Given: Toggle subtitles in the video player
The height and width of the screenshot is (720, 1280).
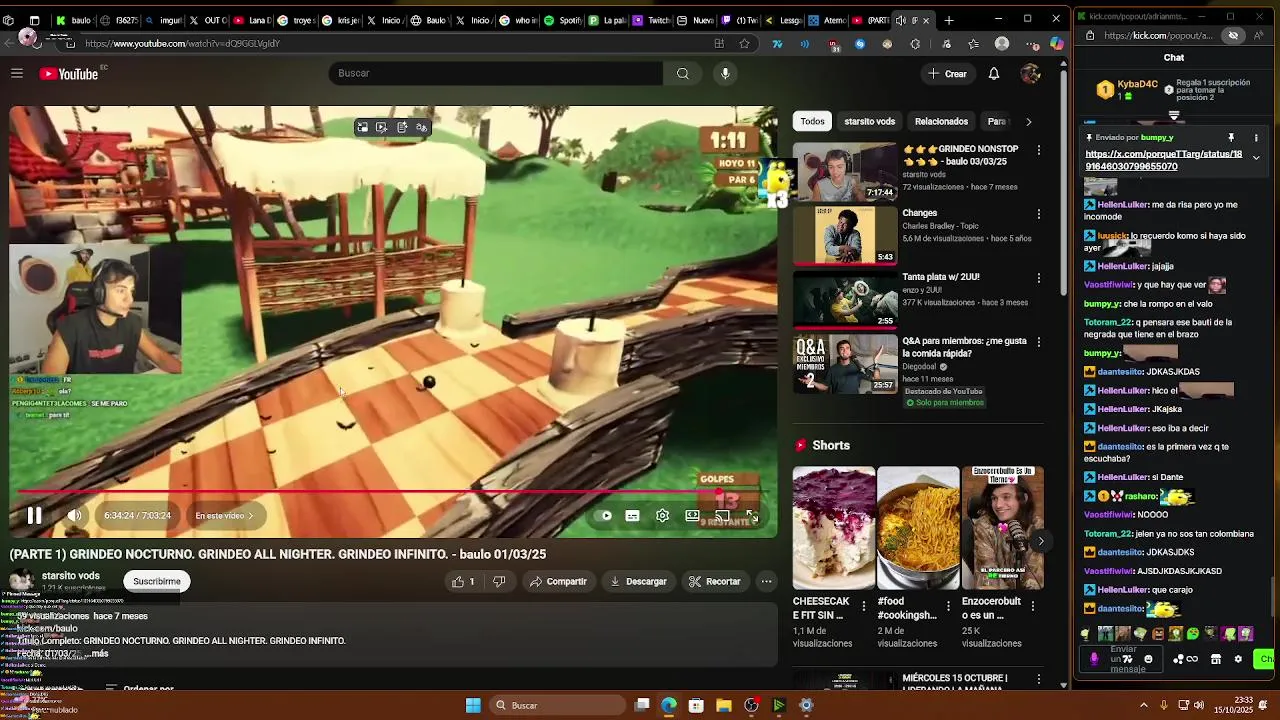Looking at the screenshot, I should pyautogui.click(x=632, y=516).
